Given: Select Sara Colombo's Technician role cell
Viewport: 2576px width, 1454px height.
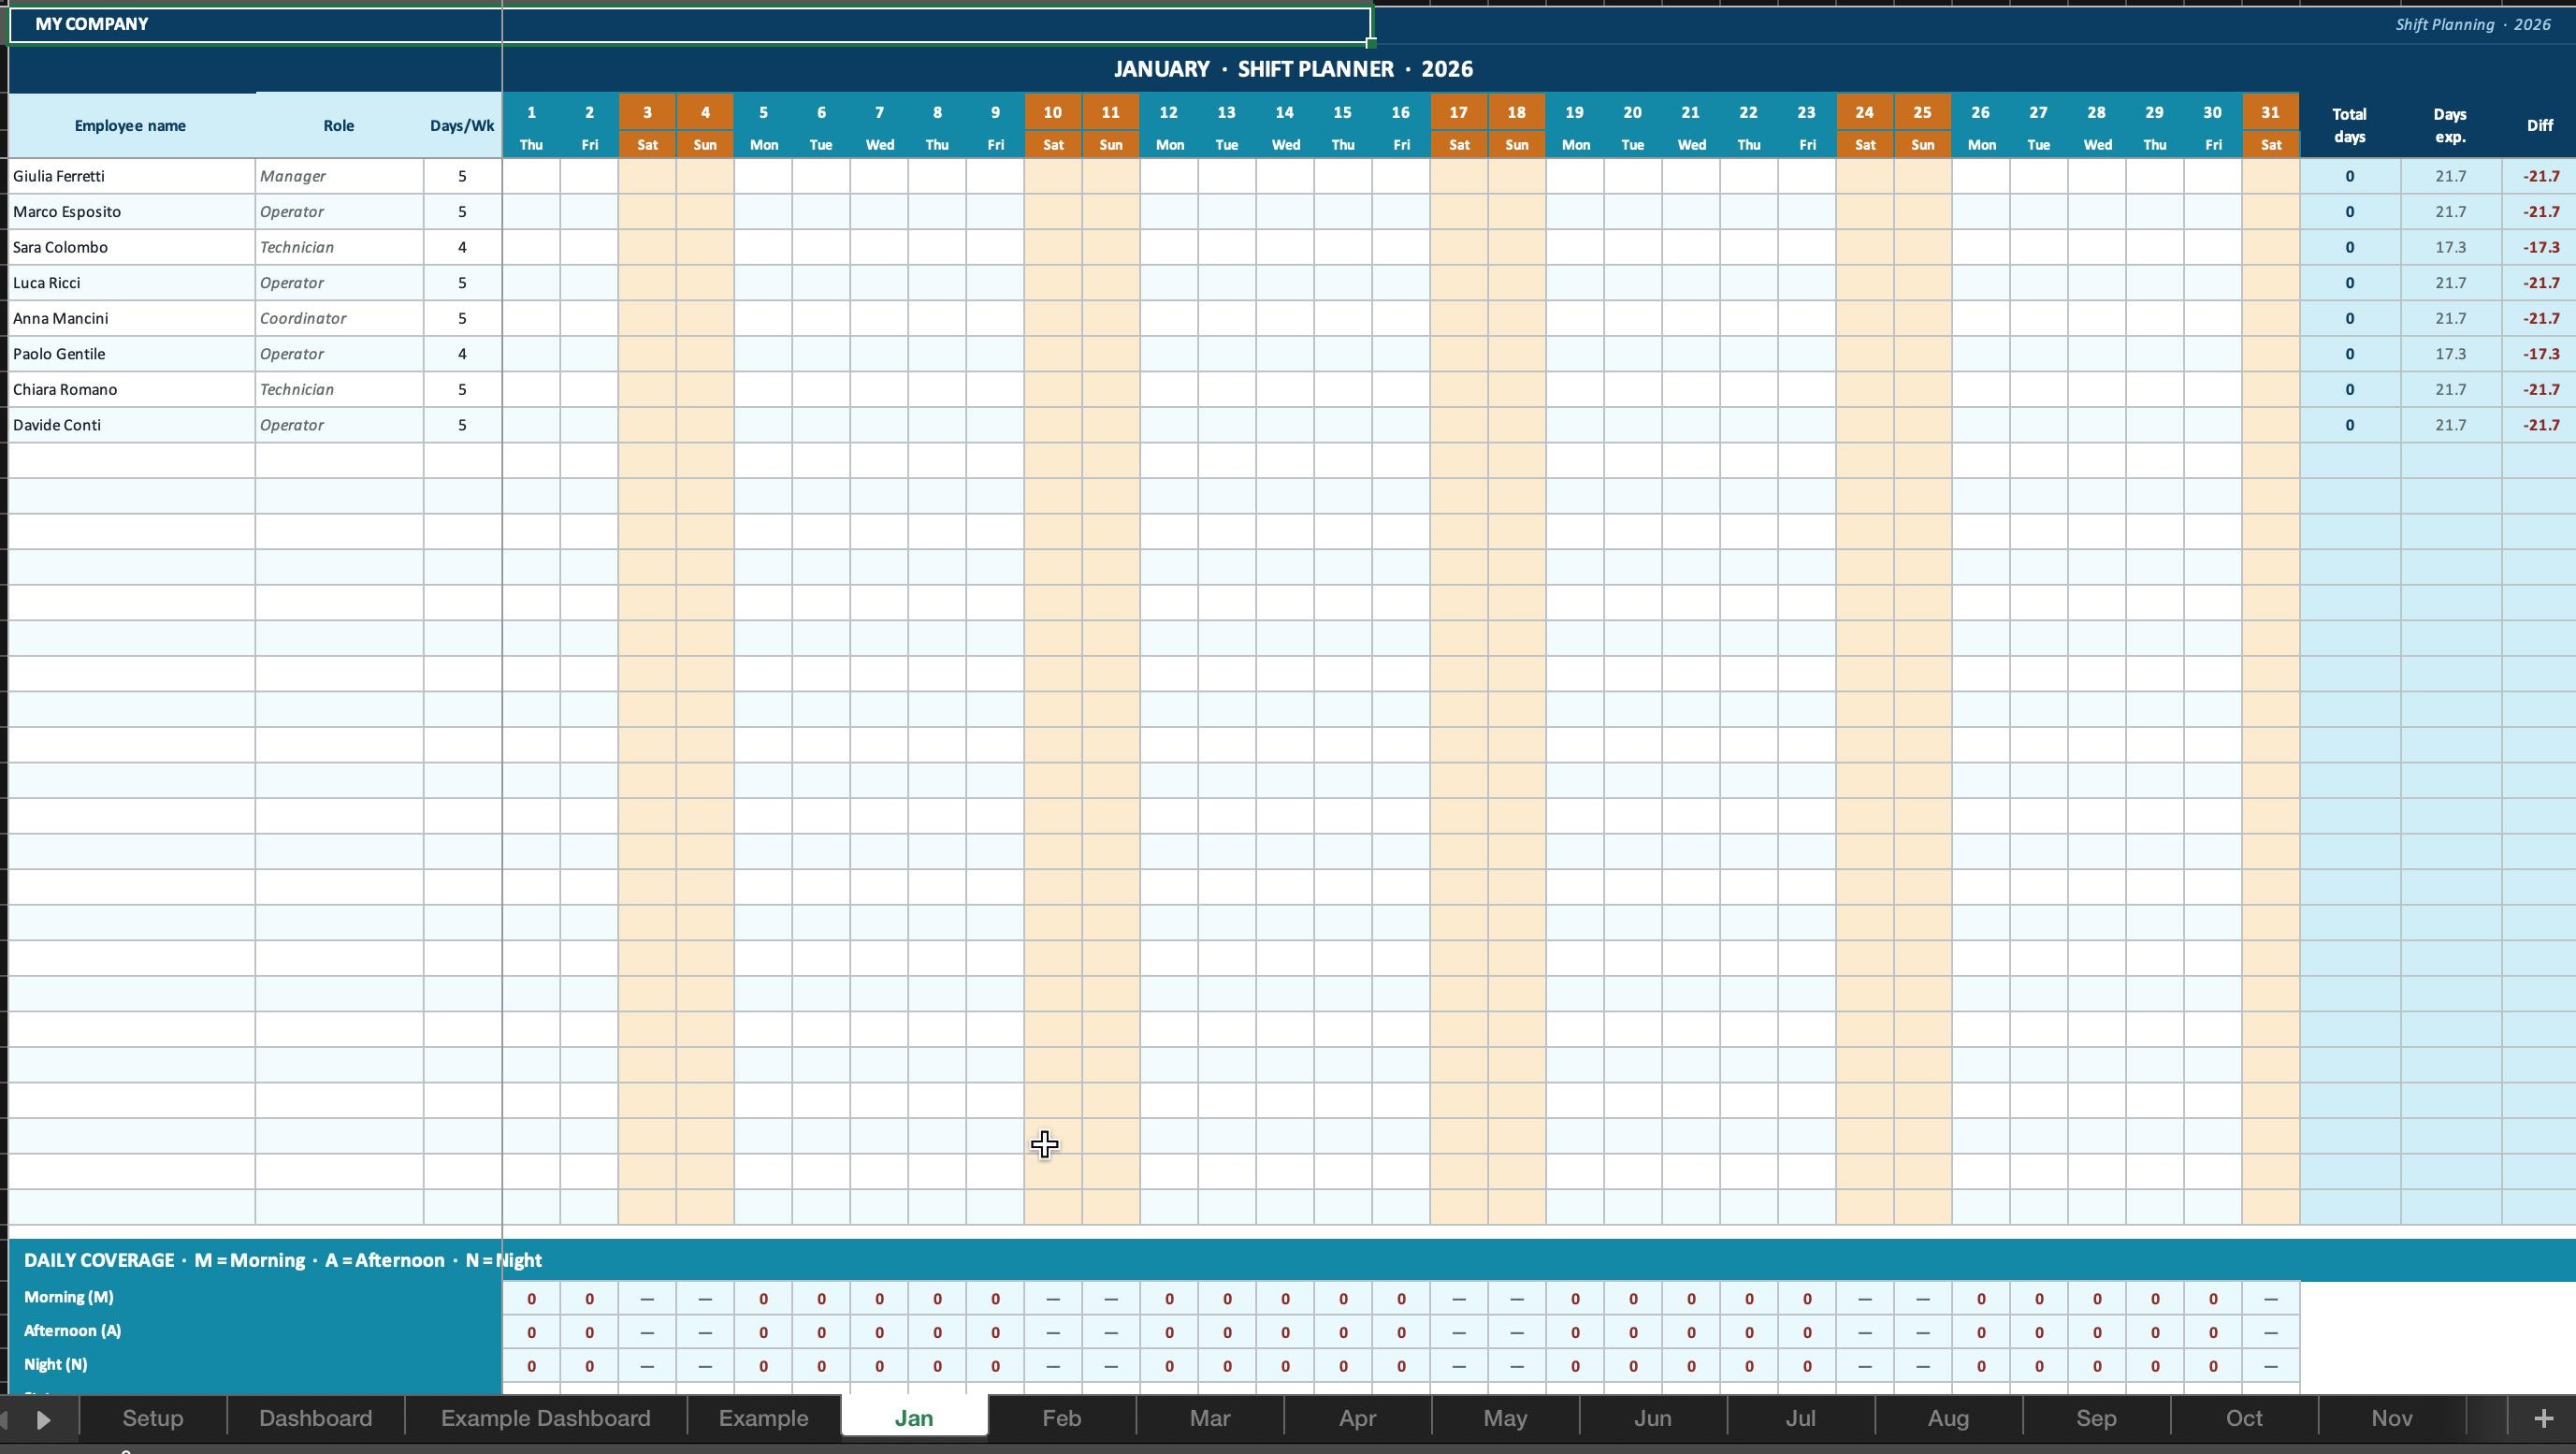Looking at the screenshot, I should (339, 247).
